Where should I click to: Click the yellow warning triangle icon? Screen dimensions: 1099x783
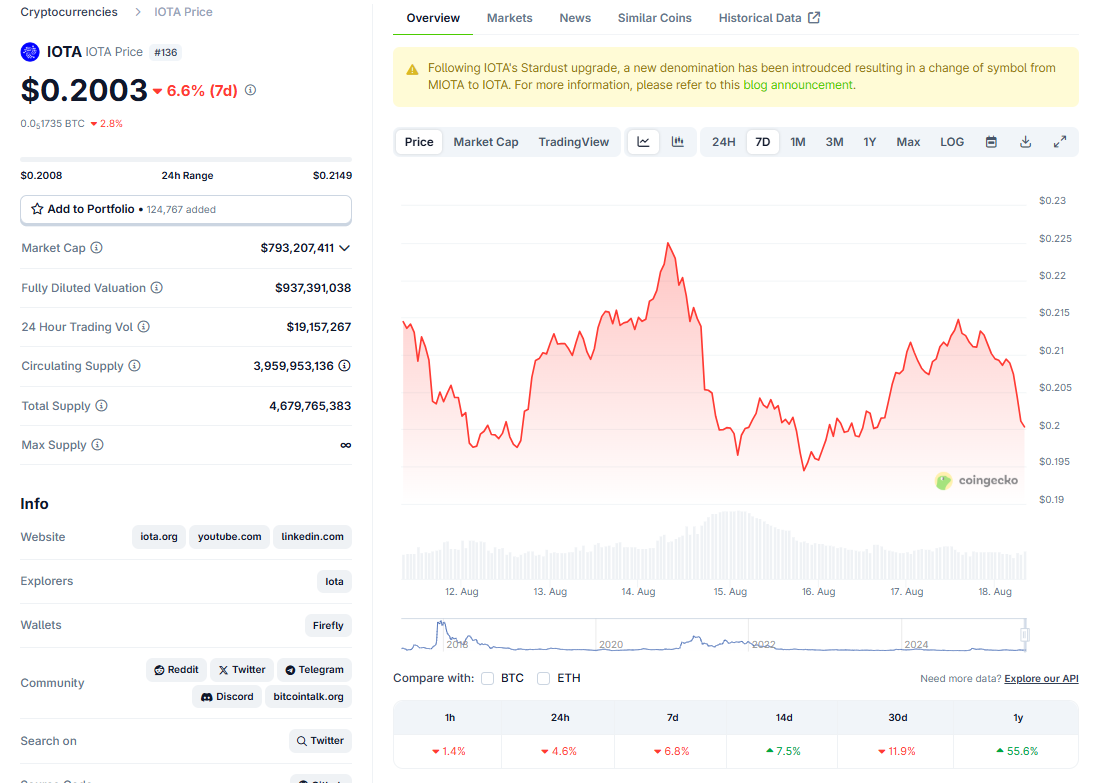412,69
